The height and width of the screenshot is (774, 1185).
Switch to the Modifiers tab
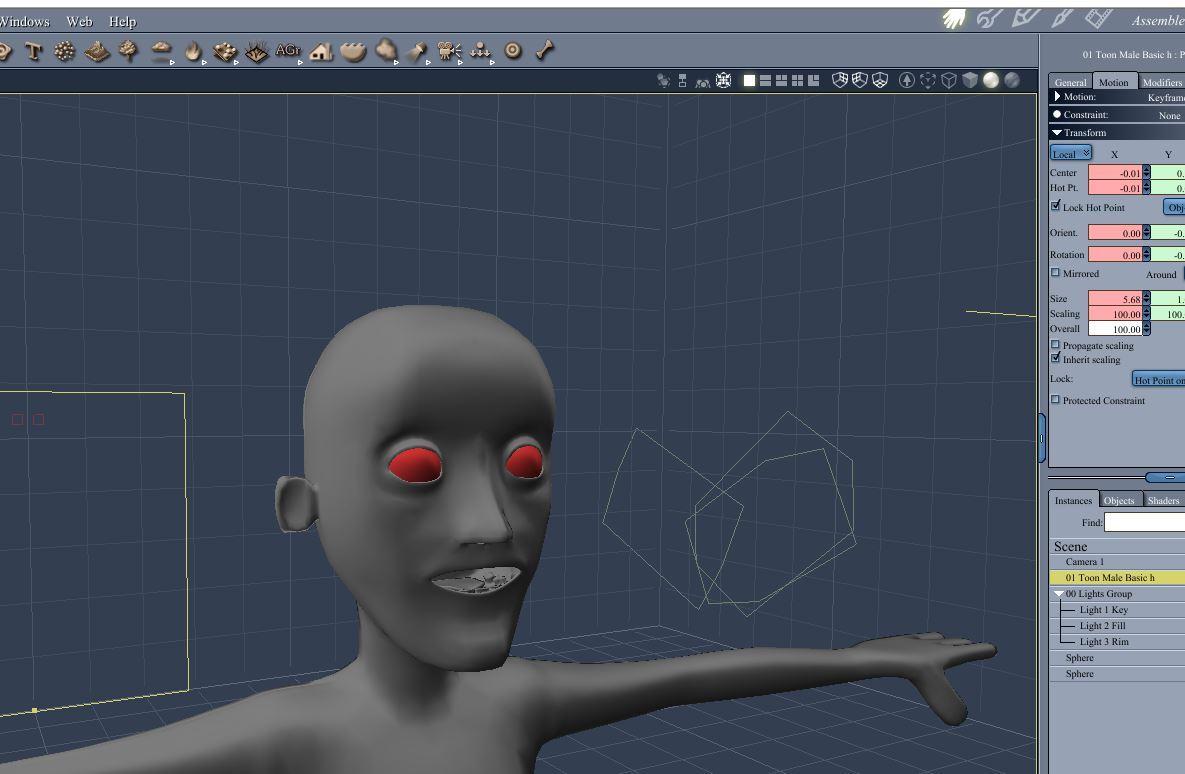(1162, 82)
